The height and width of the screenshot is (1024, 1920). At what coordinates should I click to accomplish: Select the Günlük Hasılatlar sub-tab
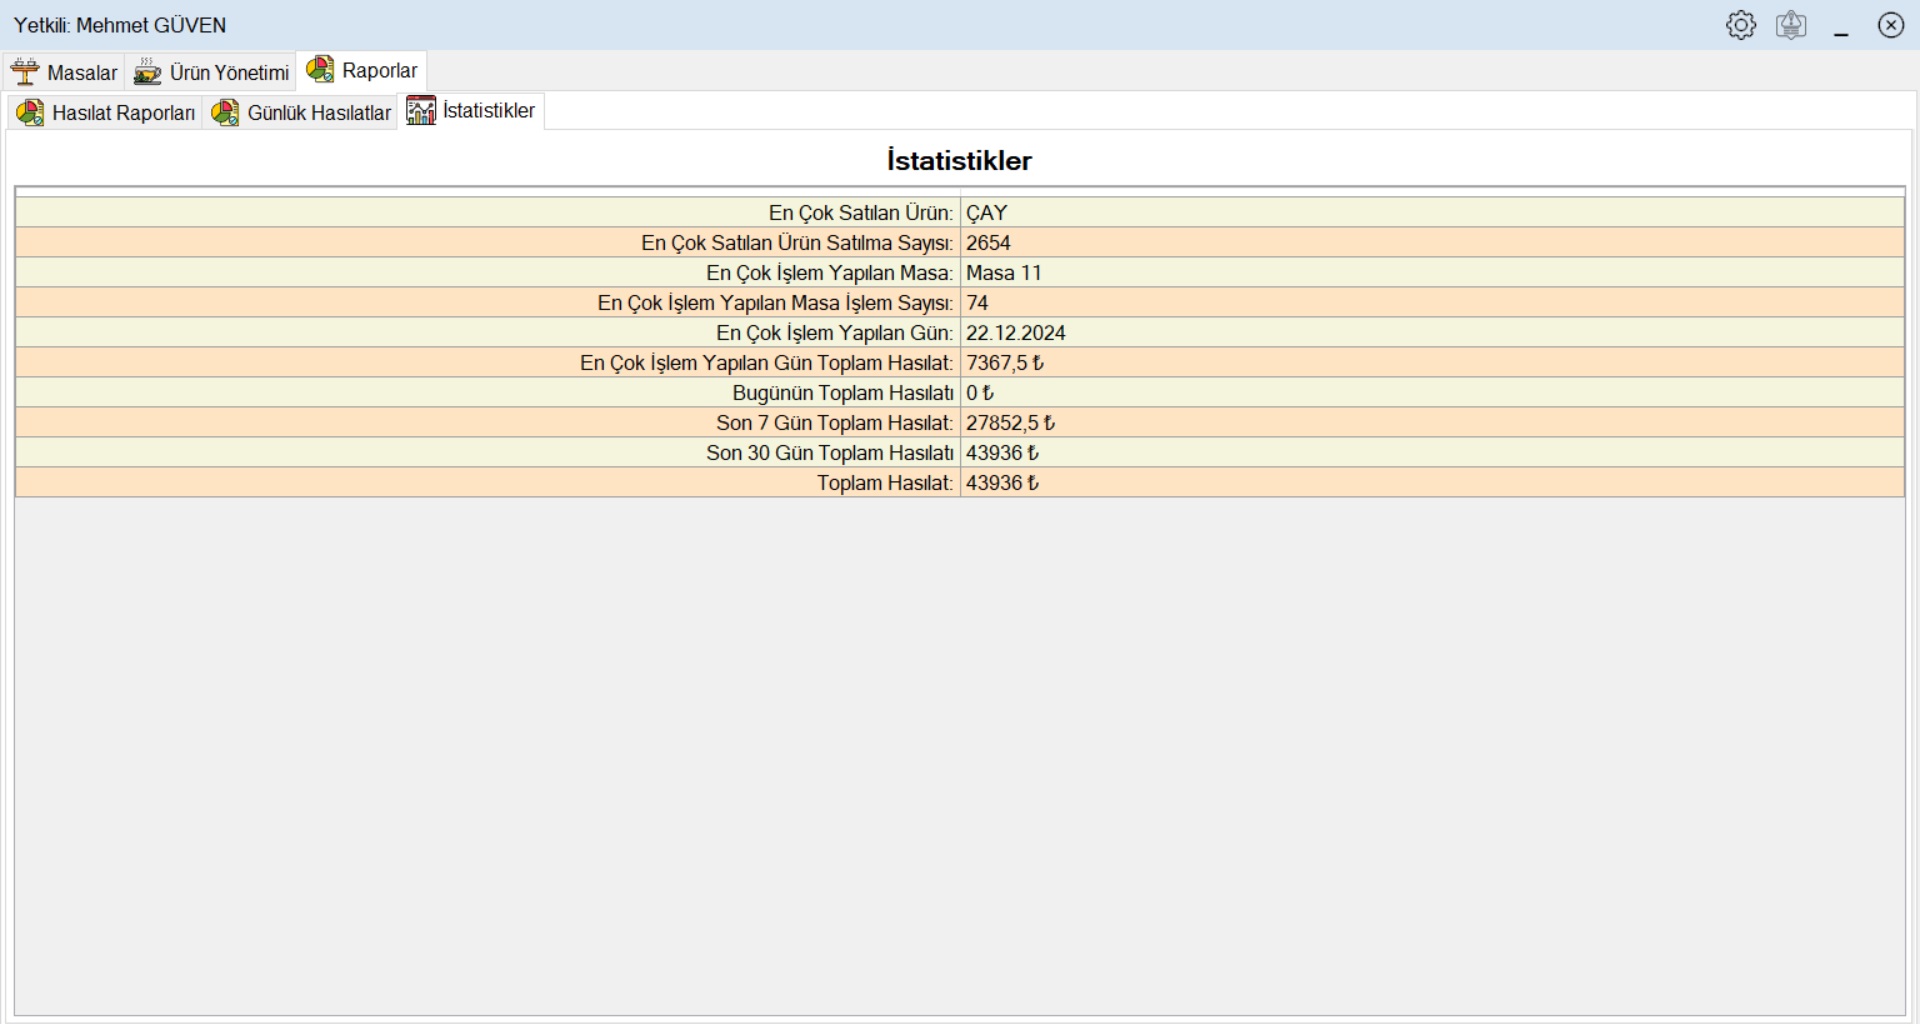click(x=319, y=113)
